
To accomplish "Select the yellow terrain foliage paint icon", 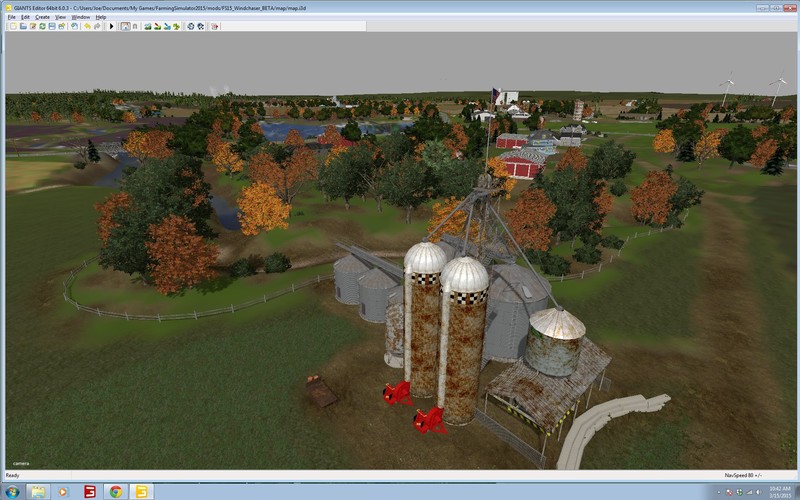I will pyautogui.click(x=177, y=26).
